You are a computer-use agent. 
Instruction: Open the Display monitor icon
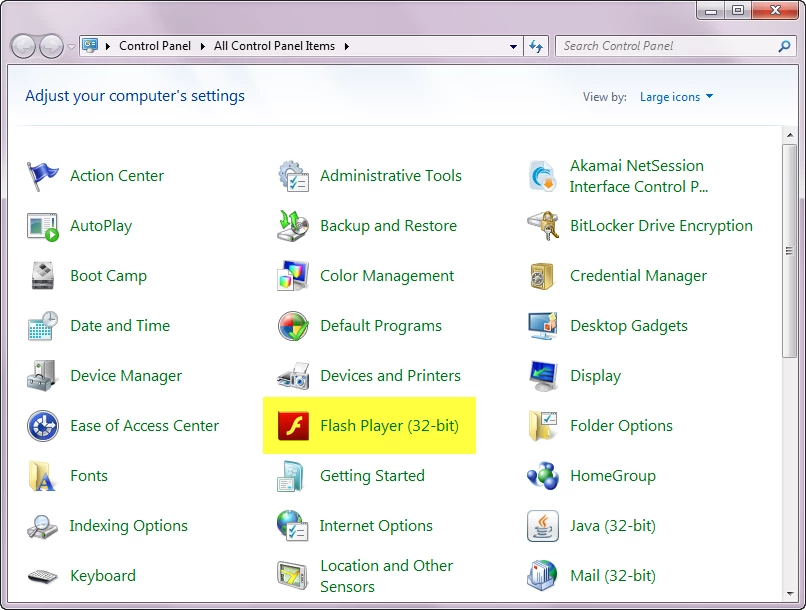(x=543, y=376)
